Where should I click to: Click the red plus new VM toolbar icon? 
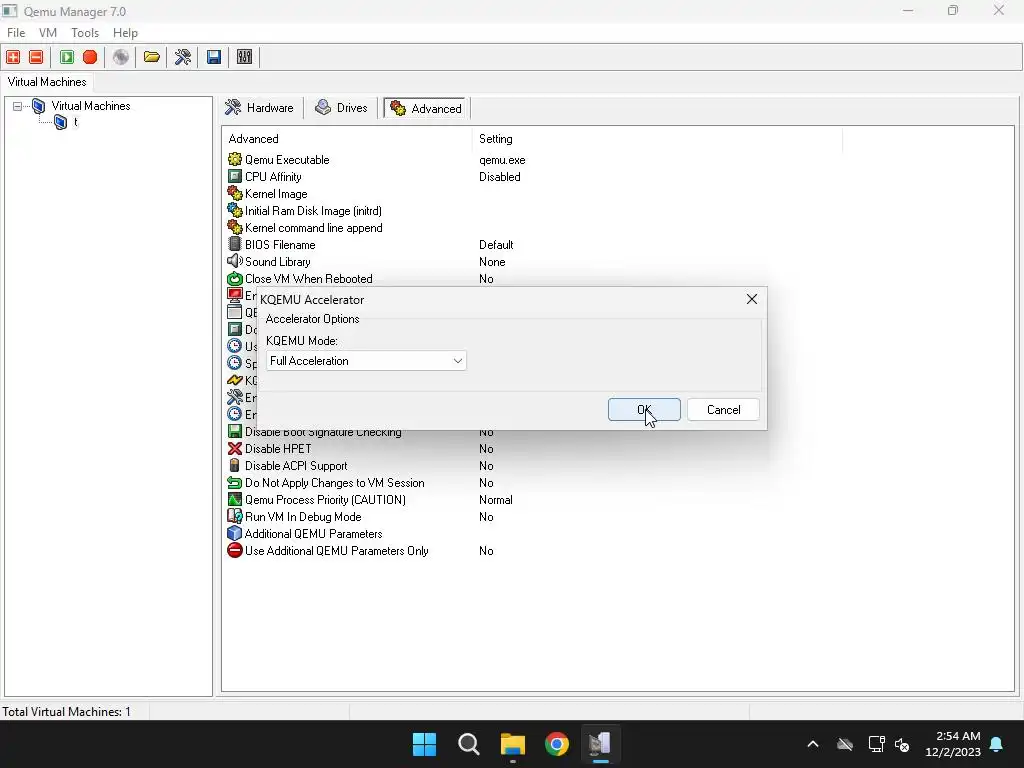point(13,57)
